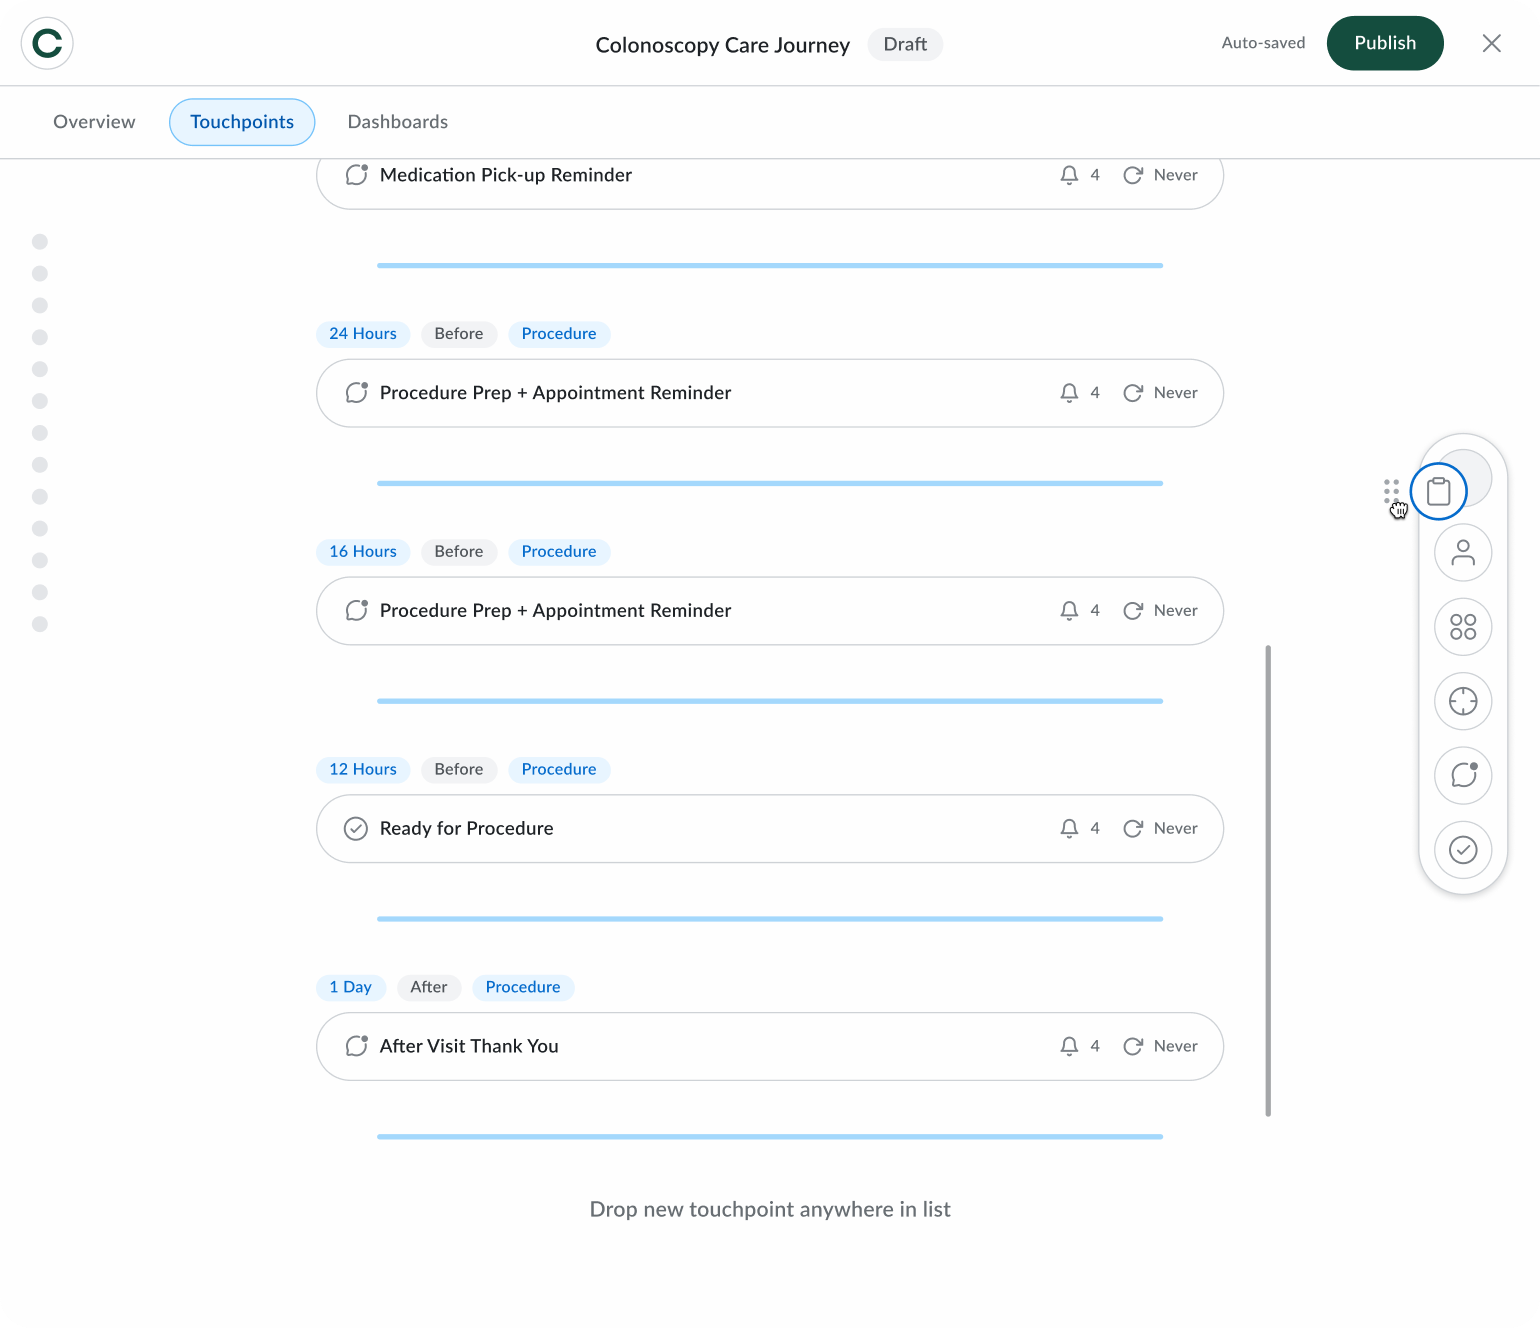Click Procedure tag in 24 Hours row
This screenshot has height=1328, width=1540.
click(x=559, y=334)
